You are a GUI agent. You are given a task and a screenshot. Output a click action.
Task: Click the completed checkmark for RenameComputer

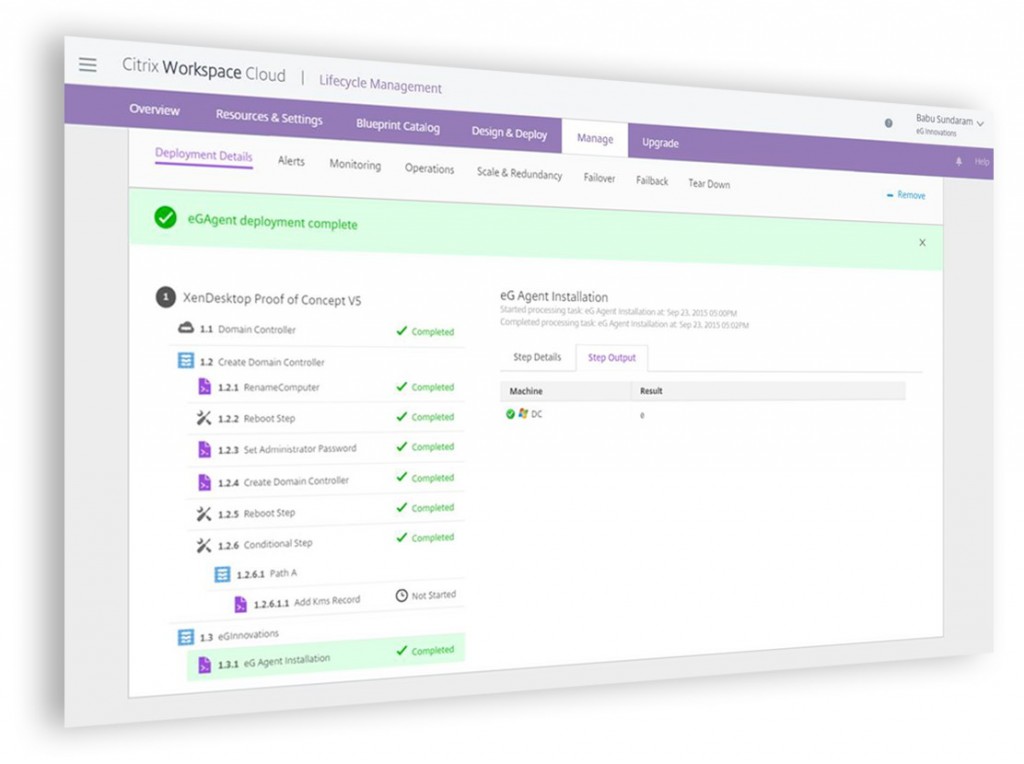(x=402, y=386)
